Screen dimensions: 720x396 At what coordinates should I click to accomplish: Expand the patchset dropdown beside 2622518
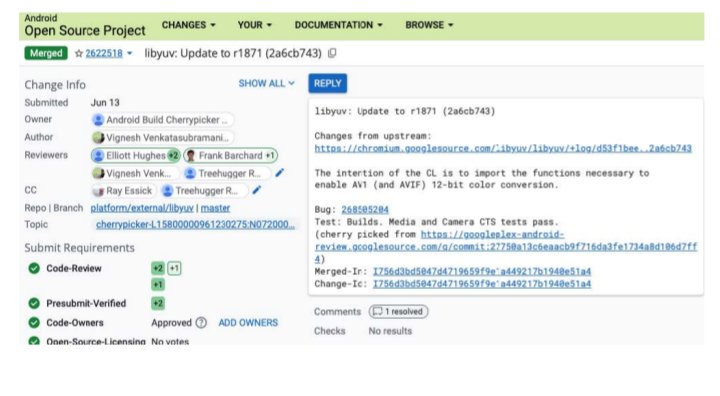[x=129, y=54]
